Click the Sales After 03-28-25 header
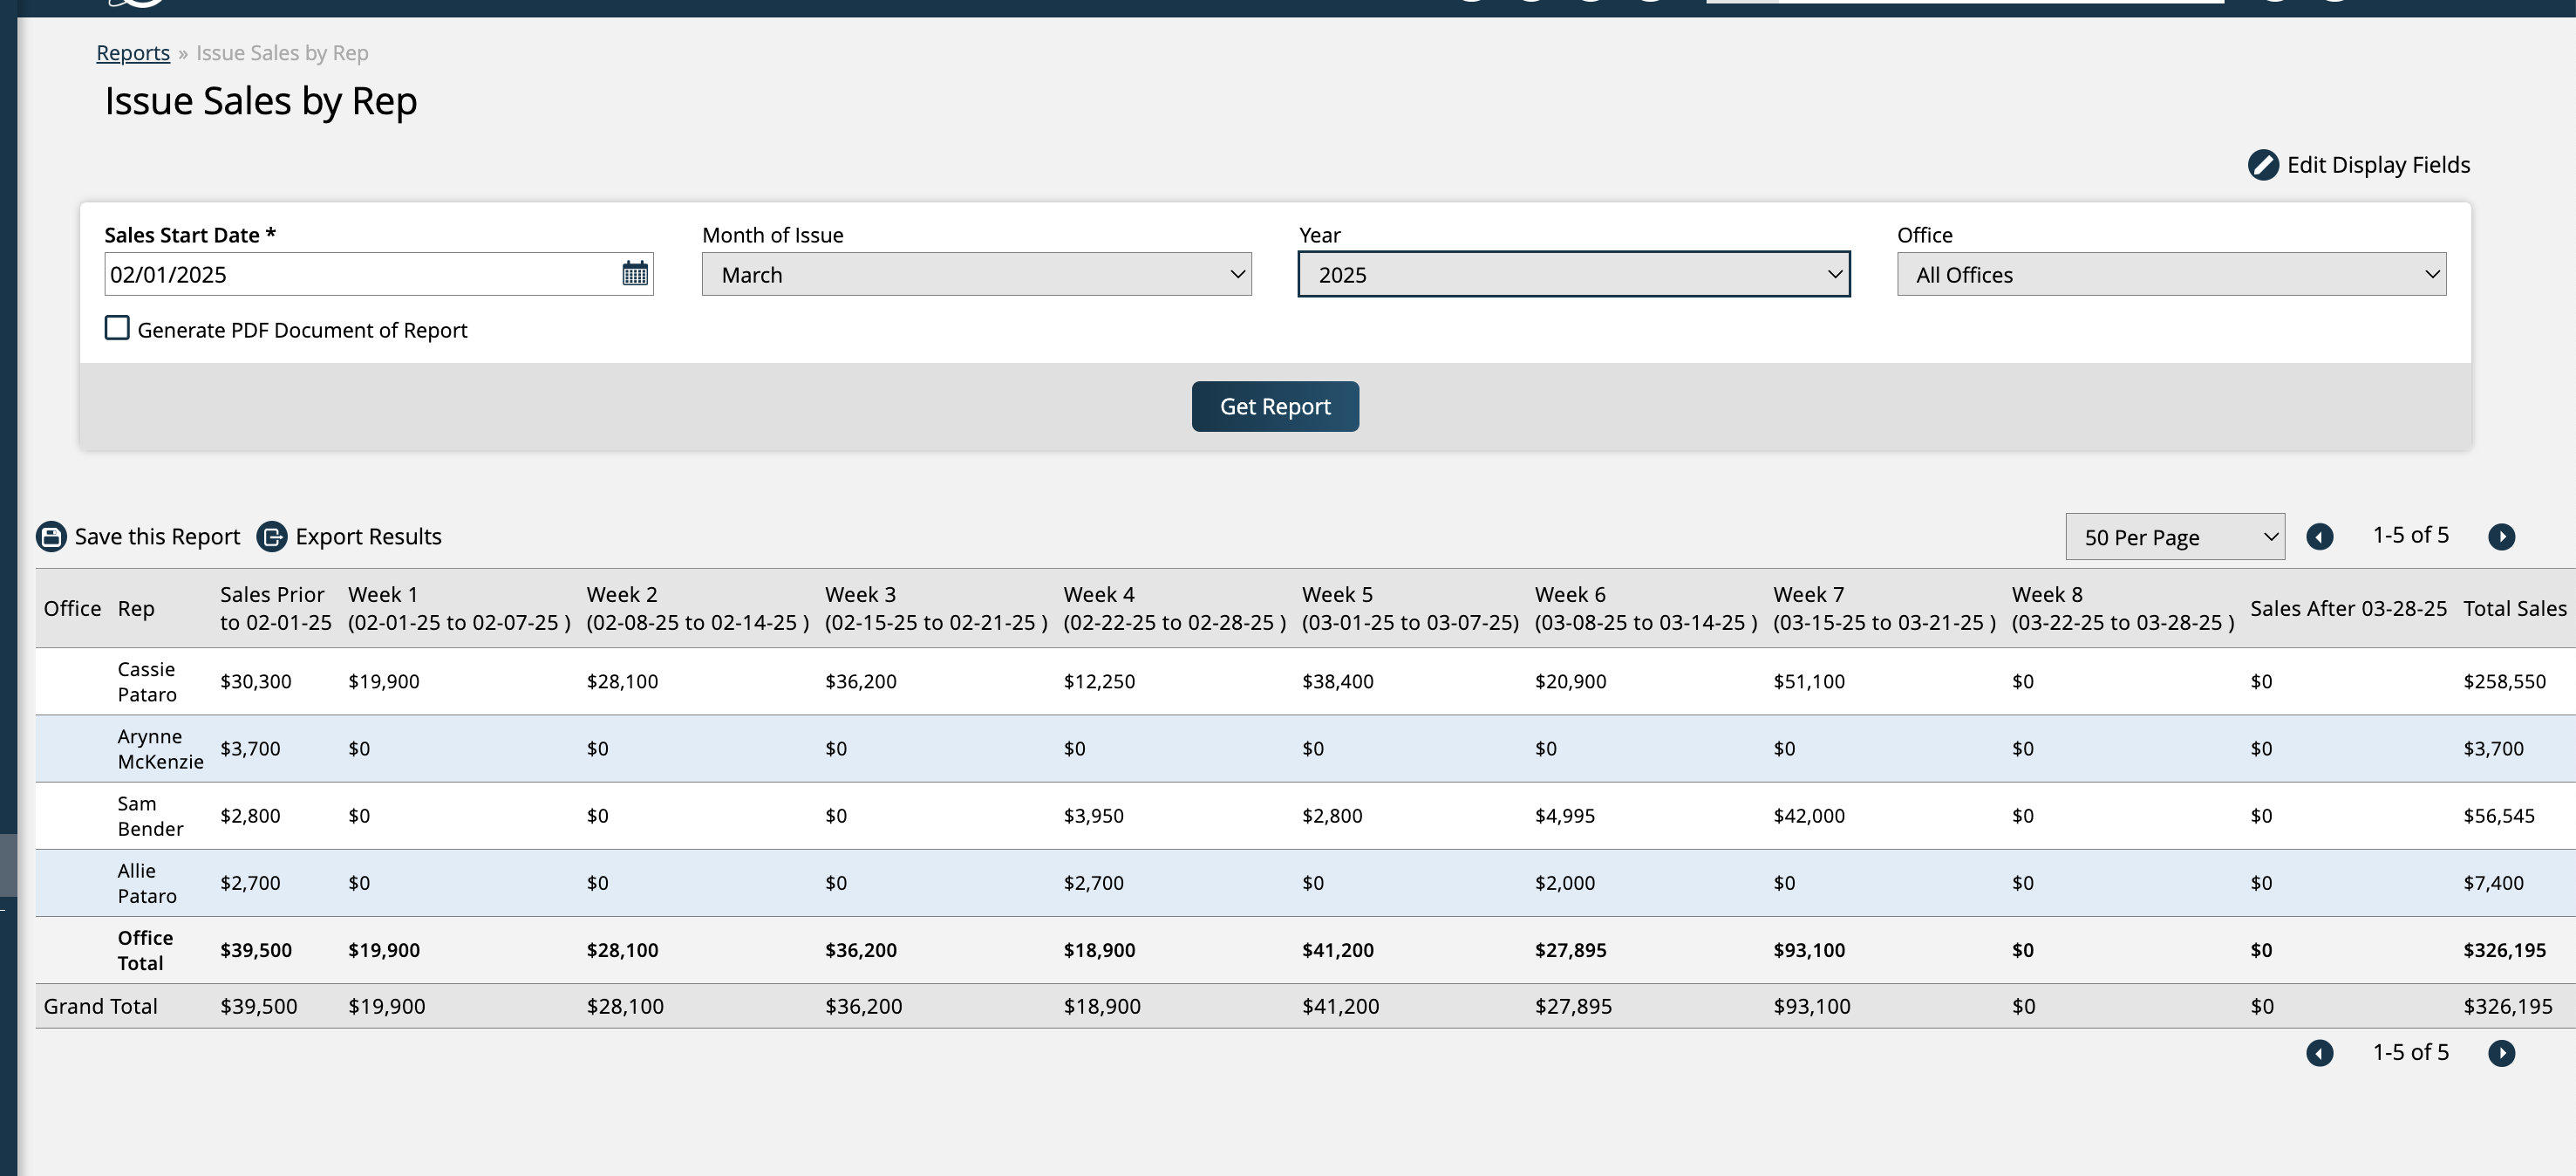 [x=2348, y=608]
